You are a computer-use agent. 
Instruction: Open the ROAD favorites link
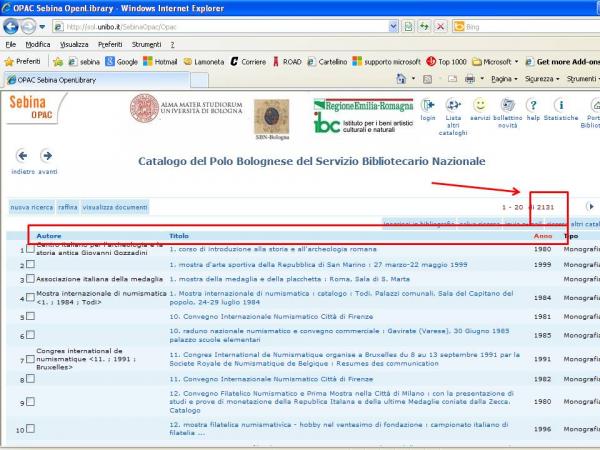pos(287,62)
